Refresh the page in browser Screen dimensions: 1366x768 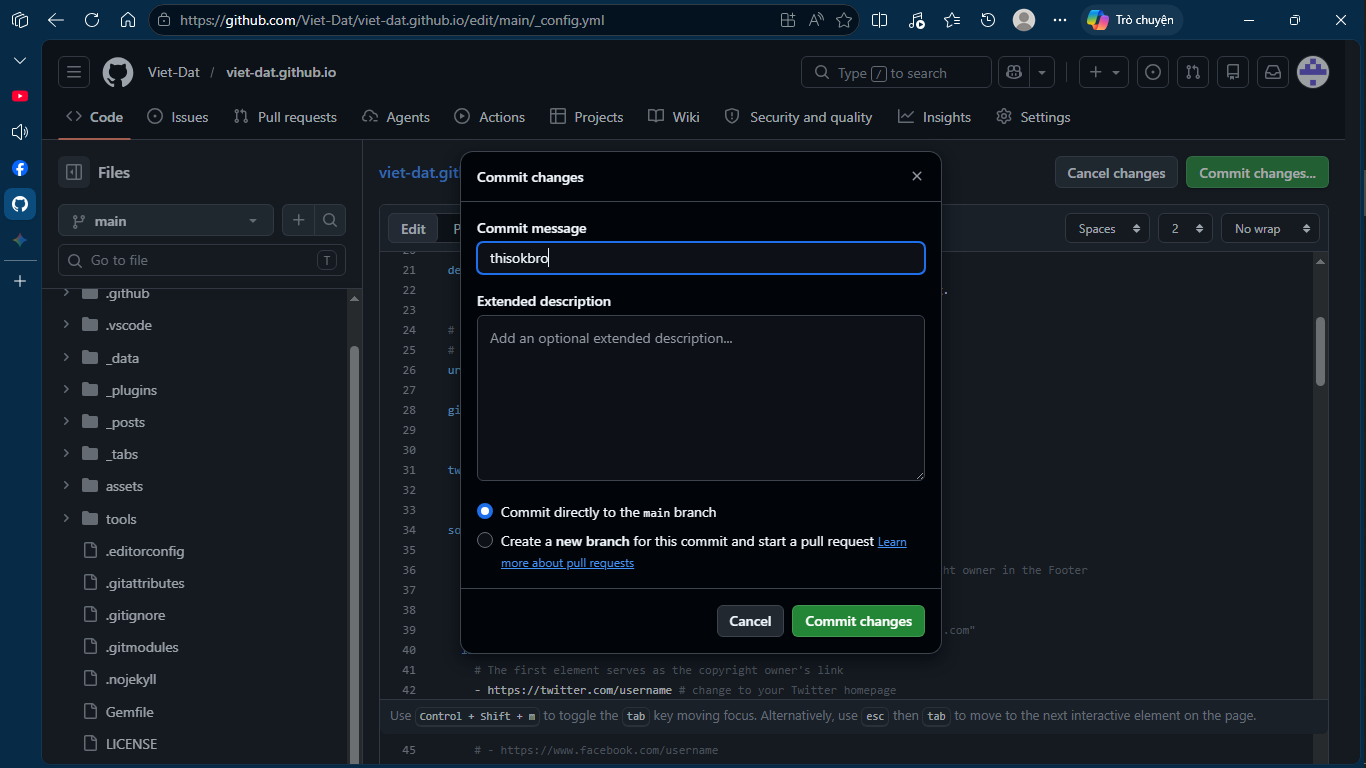click(92, 20)
